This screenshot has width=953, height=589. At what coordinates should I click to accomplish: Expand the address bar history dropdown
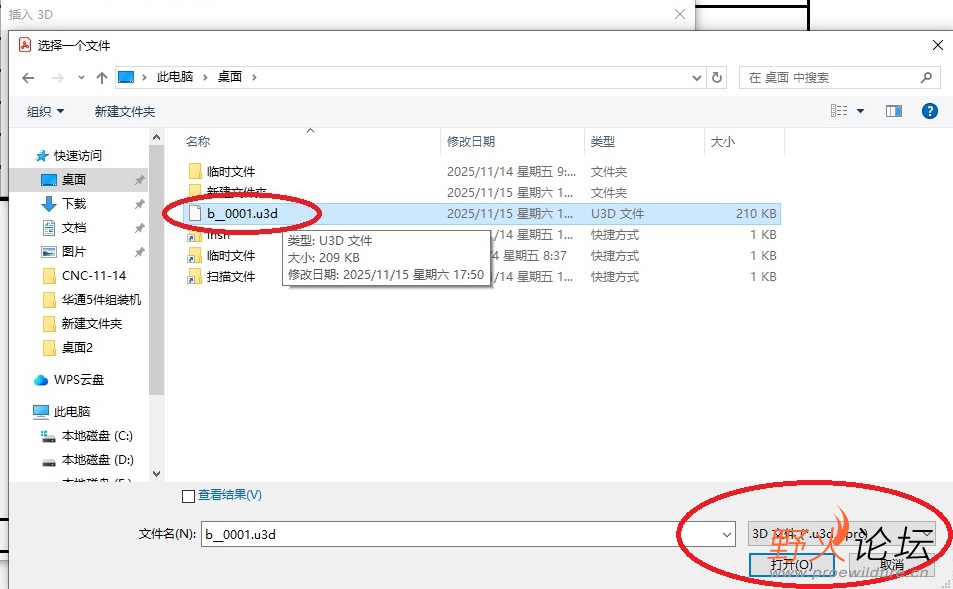coord(696,77)
